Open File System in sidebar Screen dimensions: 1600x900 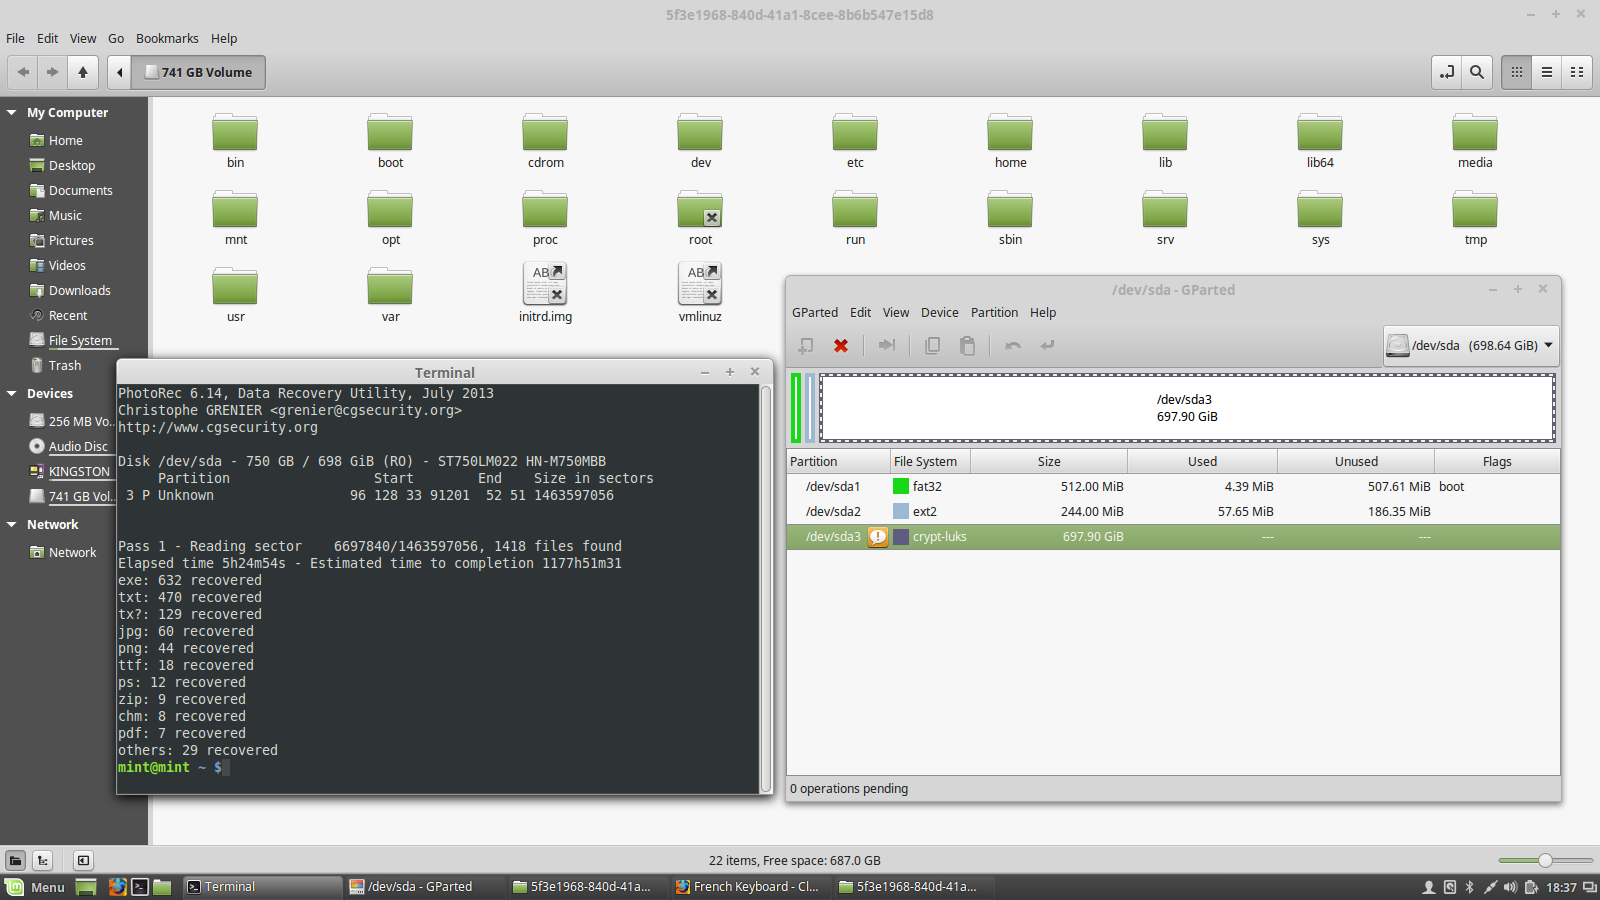click(x=80, y=341)
